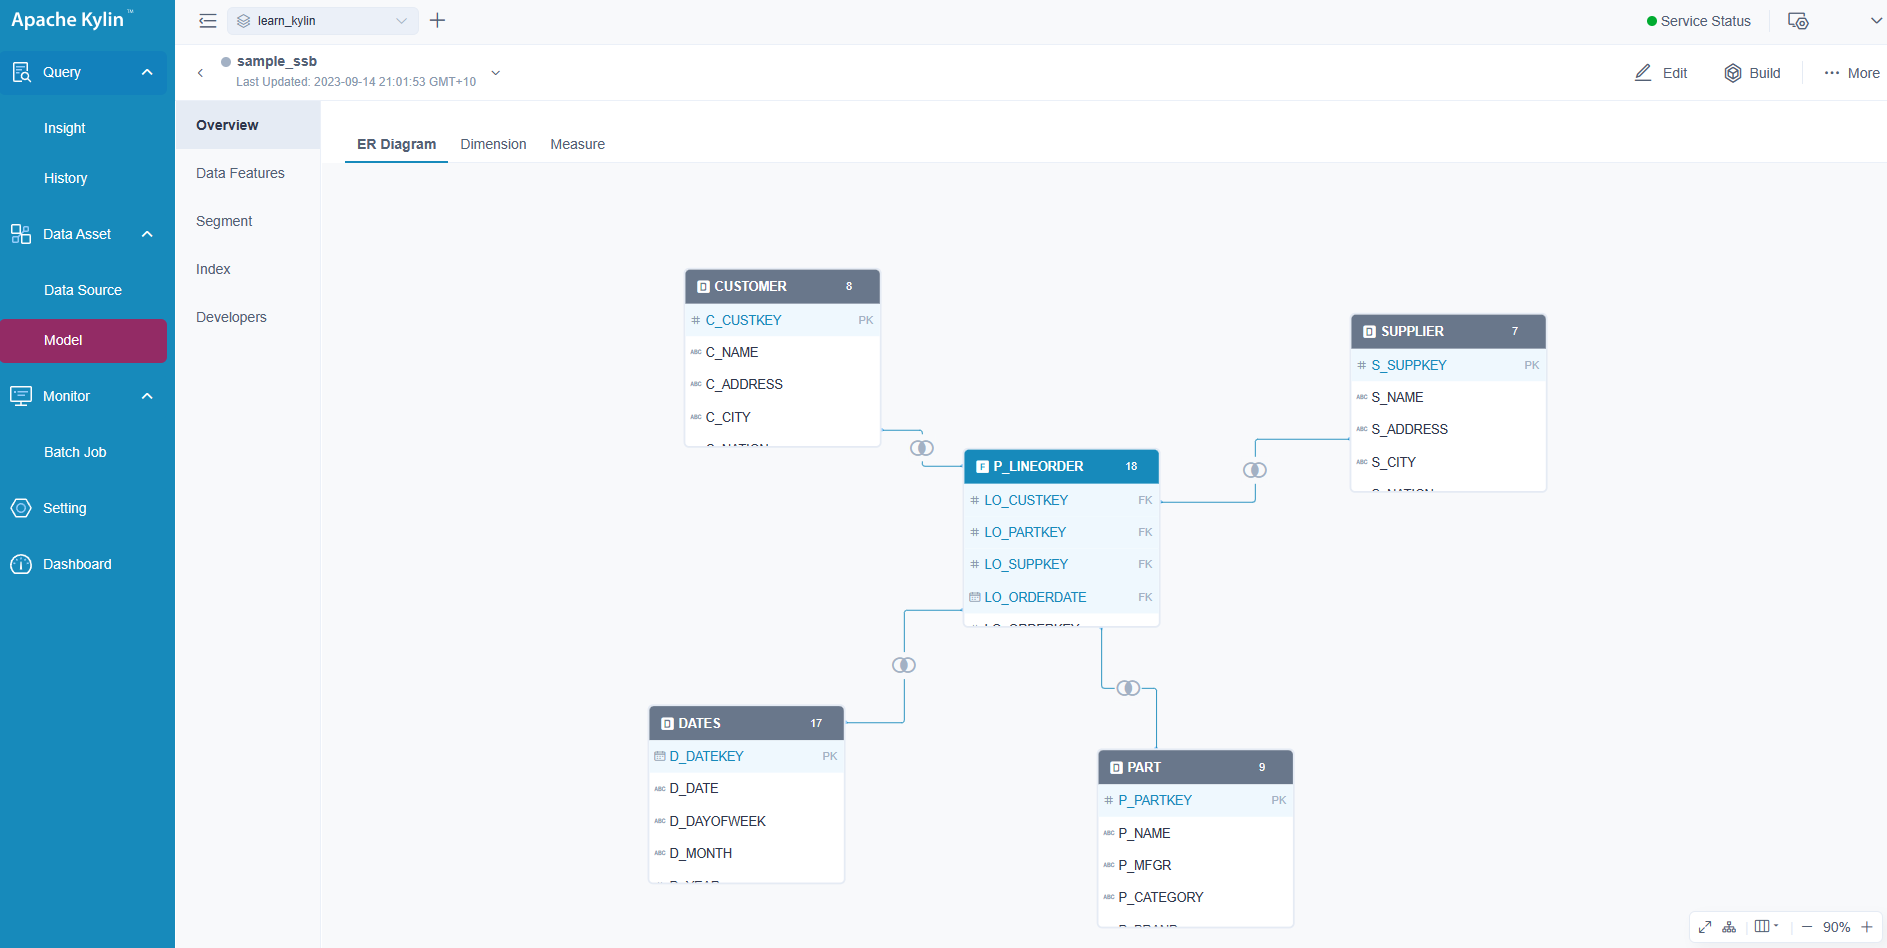Select the Data Features section
The width and height of the screenshot is (1887, 948).
pos(248,173)
